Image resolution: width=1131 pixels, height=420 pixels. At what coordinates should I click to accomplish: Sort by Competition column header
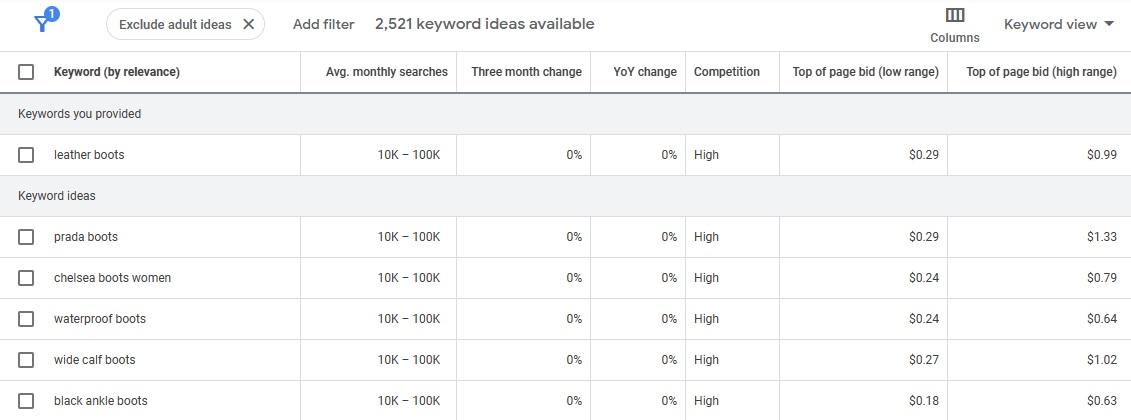point(727,72)
